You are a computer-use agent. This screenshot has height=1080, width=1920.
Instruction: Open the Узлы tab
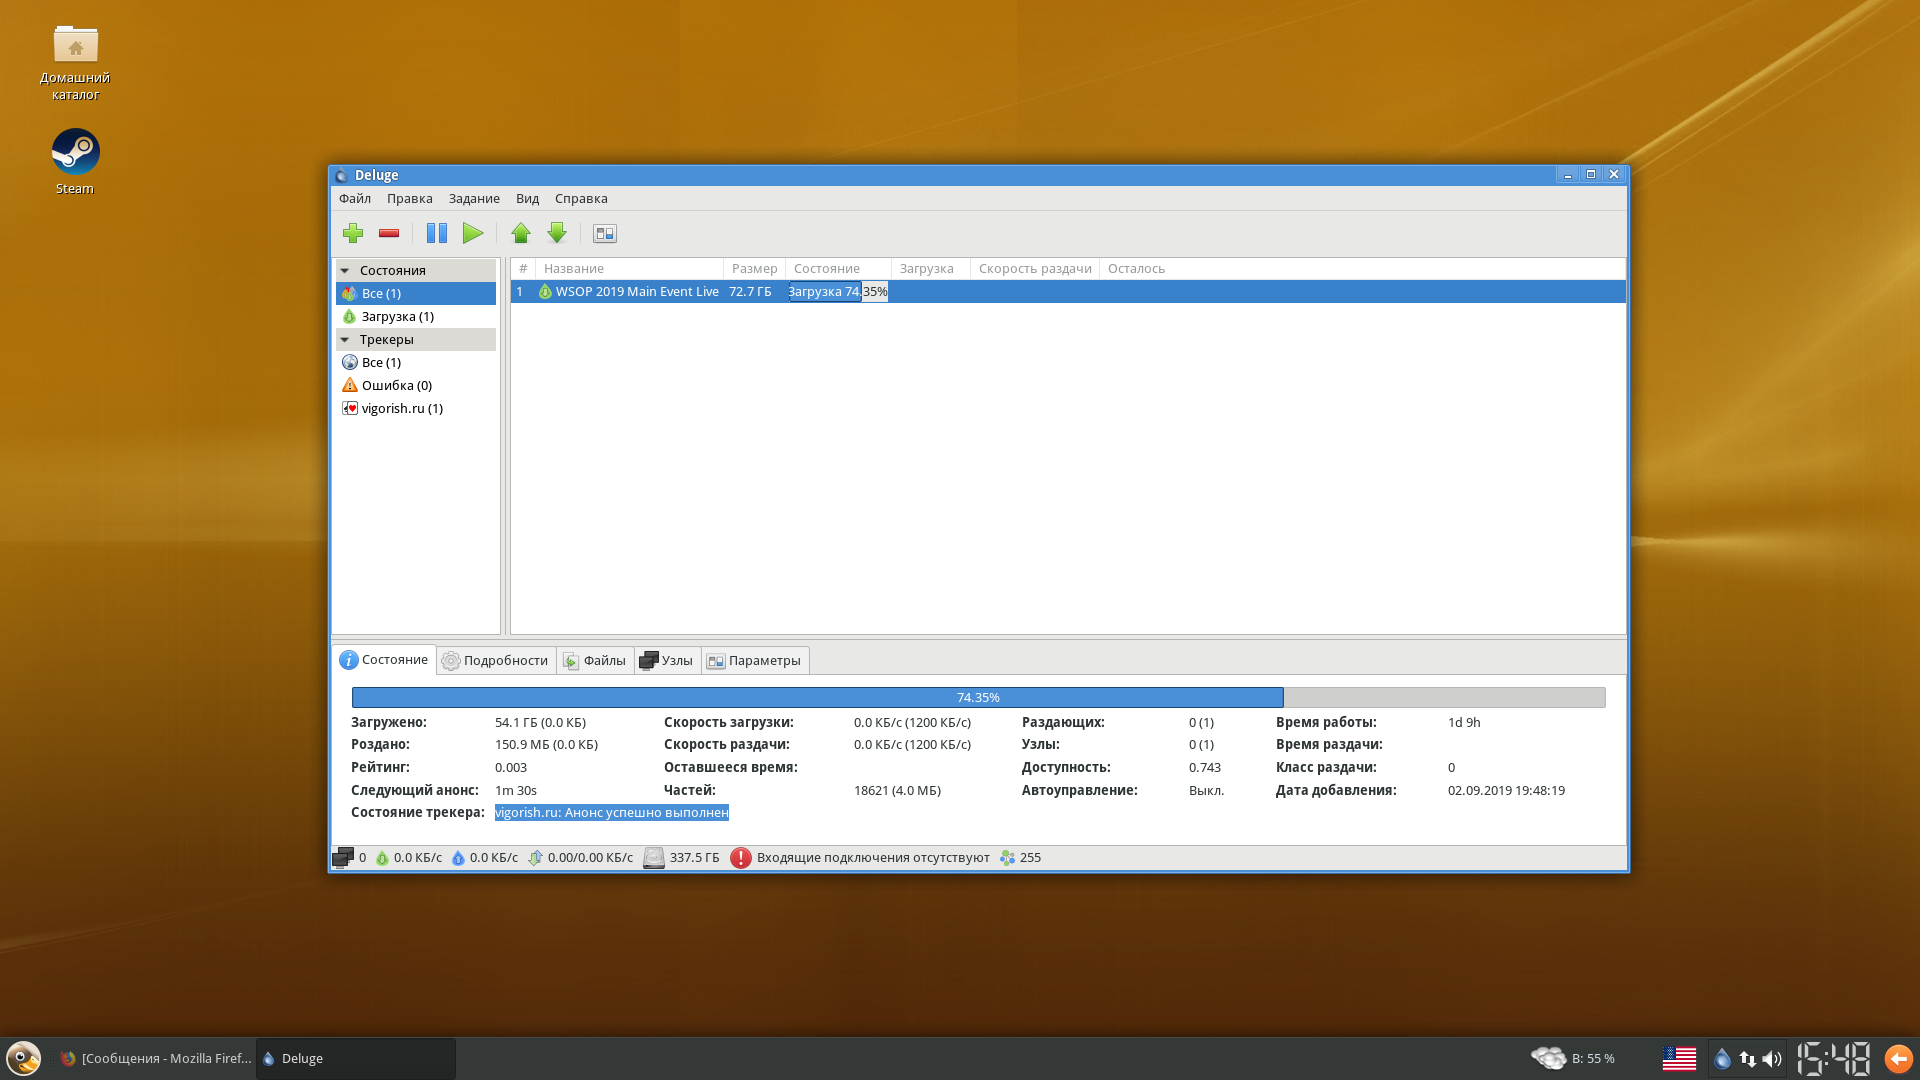(x=667, y=660)
